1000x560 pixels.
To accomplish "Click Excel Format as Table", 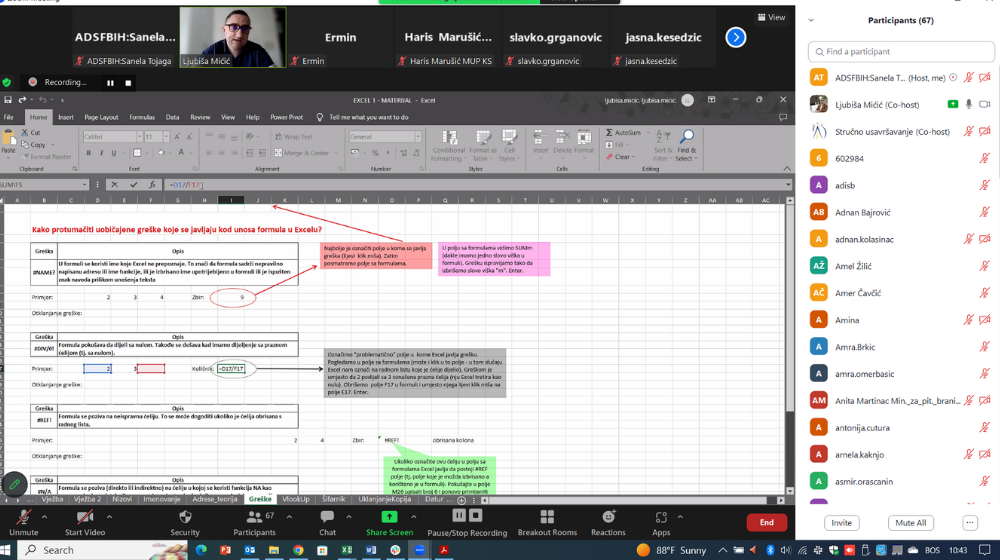I will click(x=483, y=146).
